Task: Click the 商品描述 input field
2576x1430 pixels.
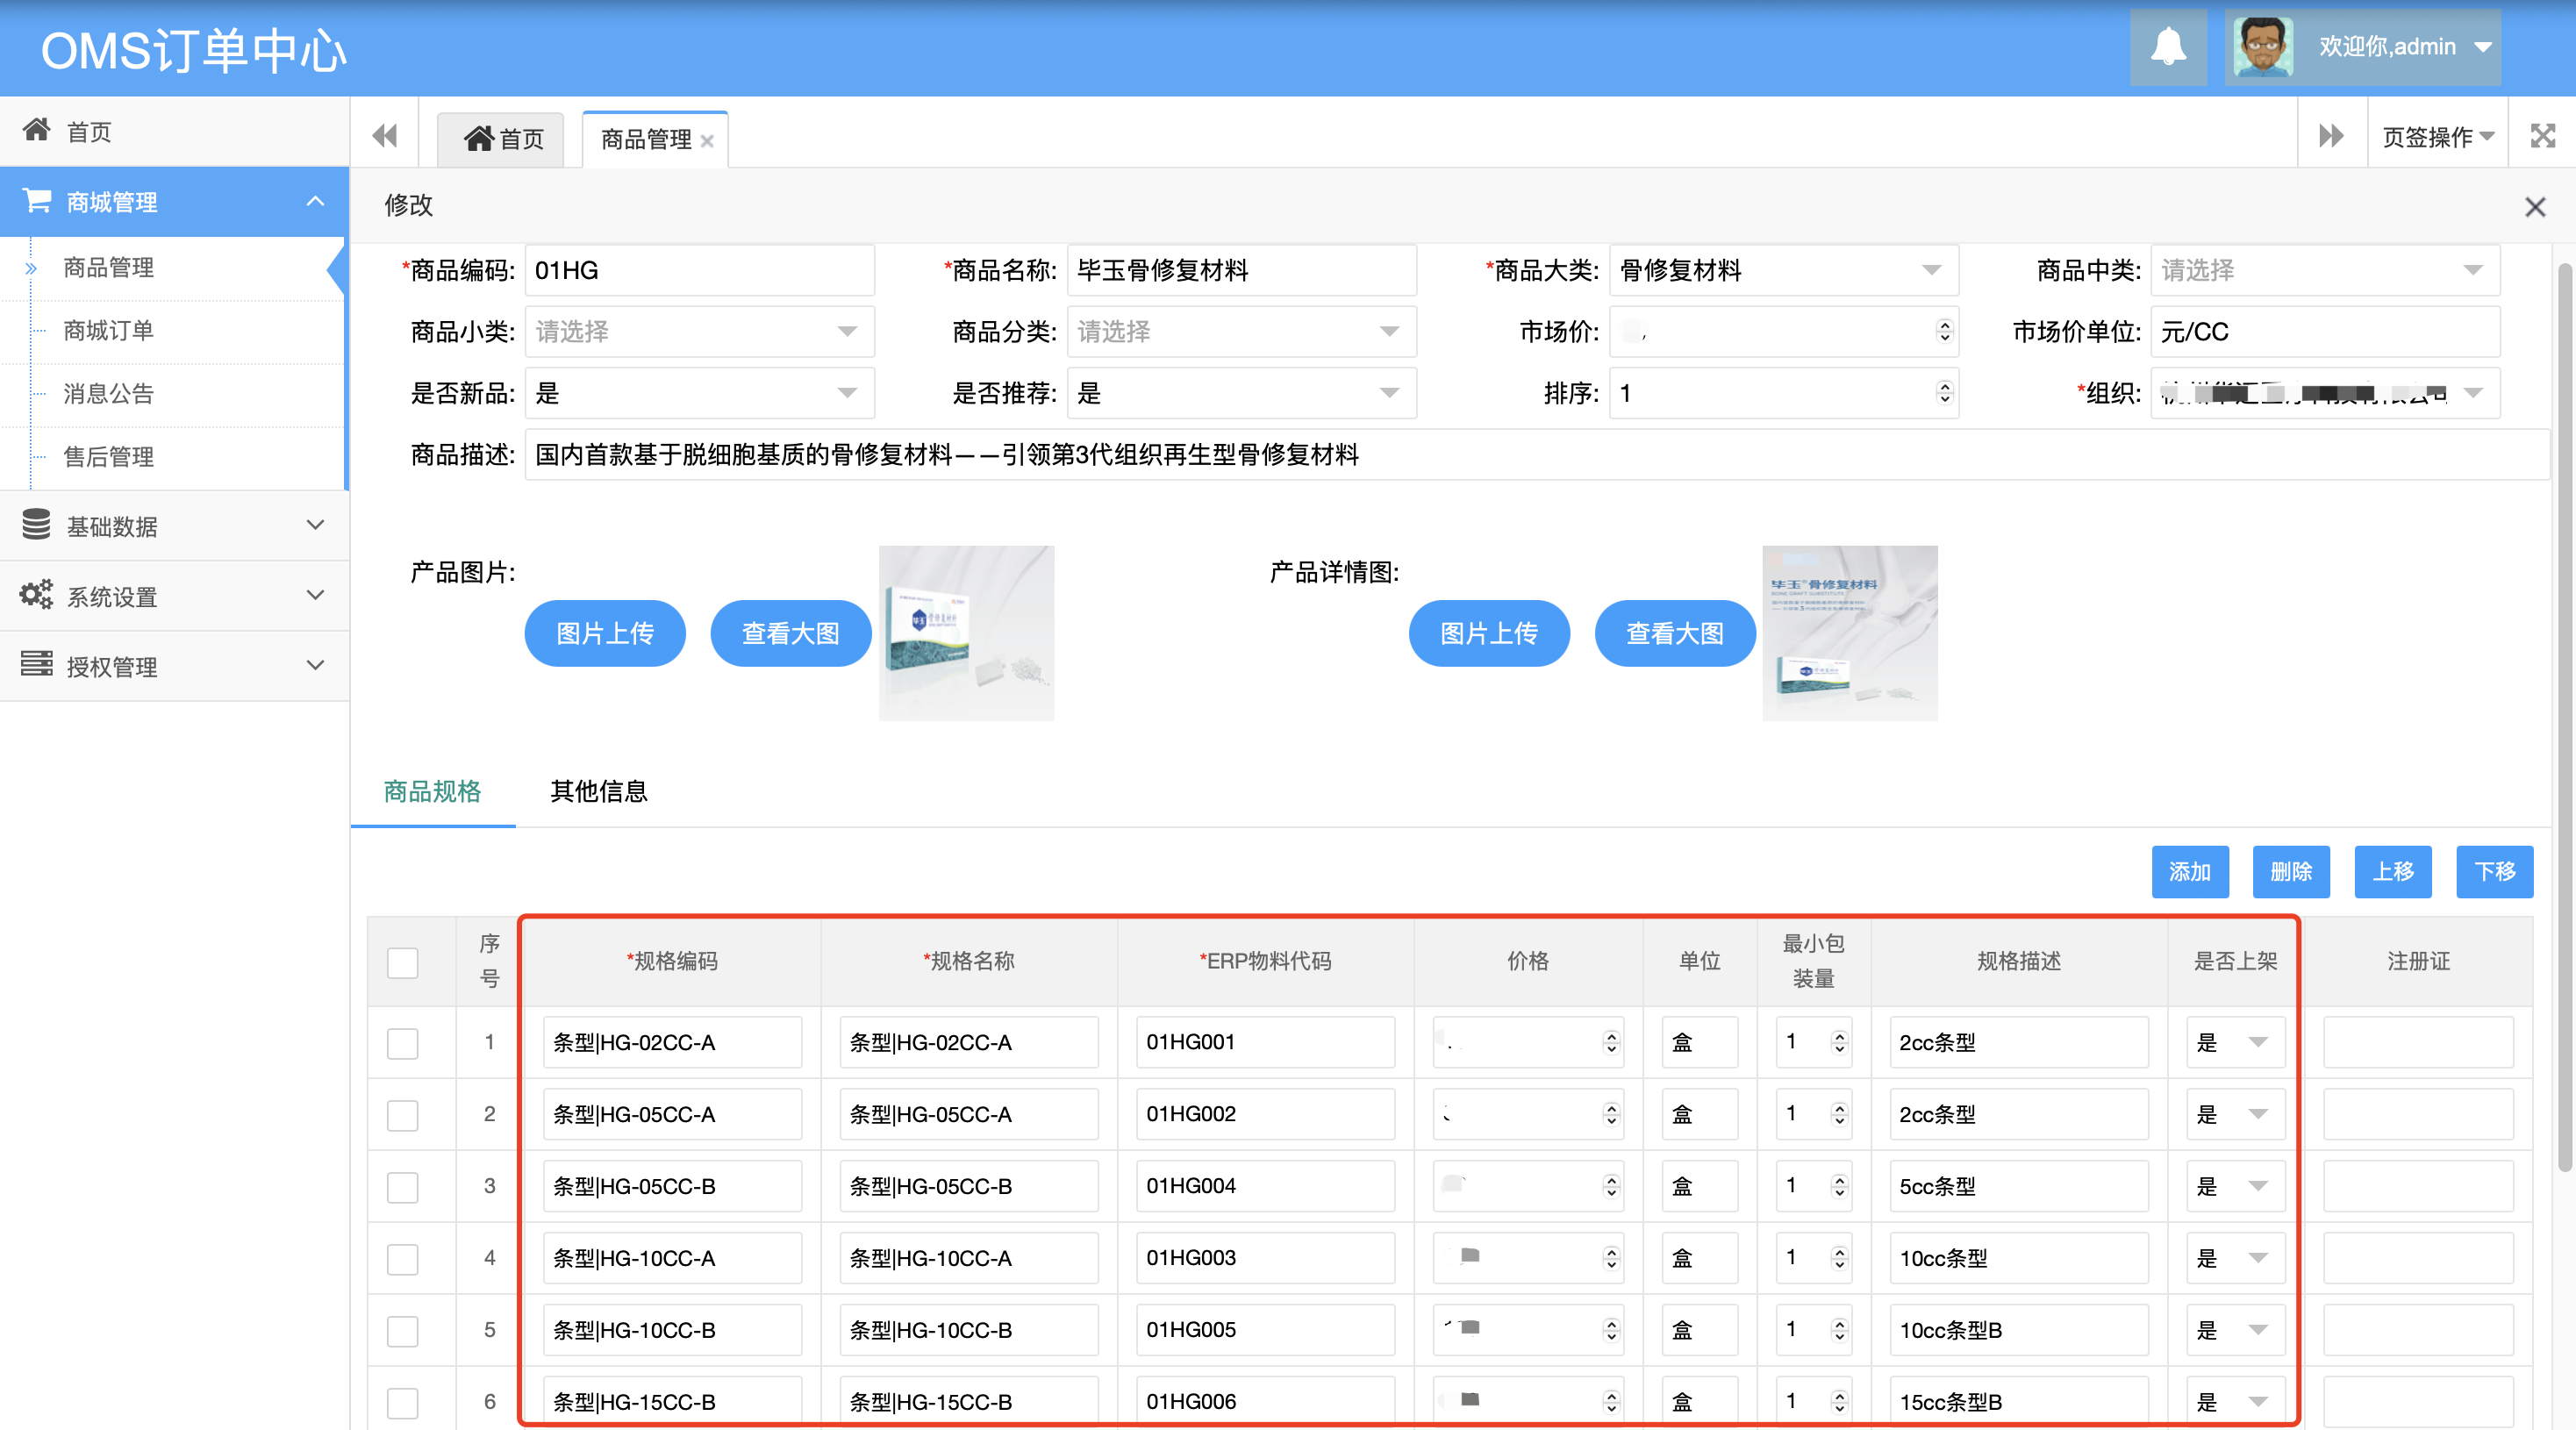Action: tap(1536, 455)
